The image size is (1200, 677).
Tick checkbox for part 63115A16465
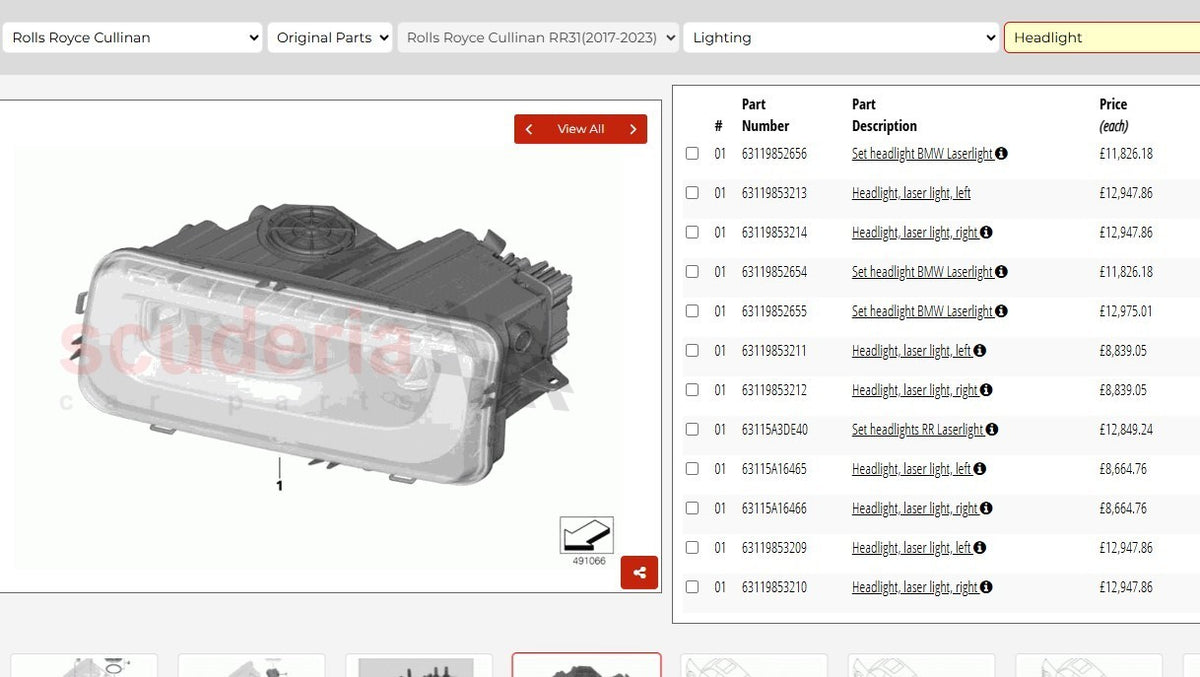692,468
